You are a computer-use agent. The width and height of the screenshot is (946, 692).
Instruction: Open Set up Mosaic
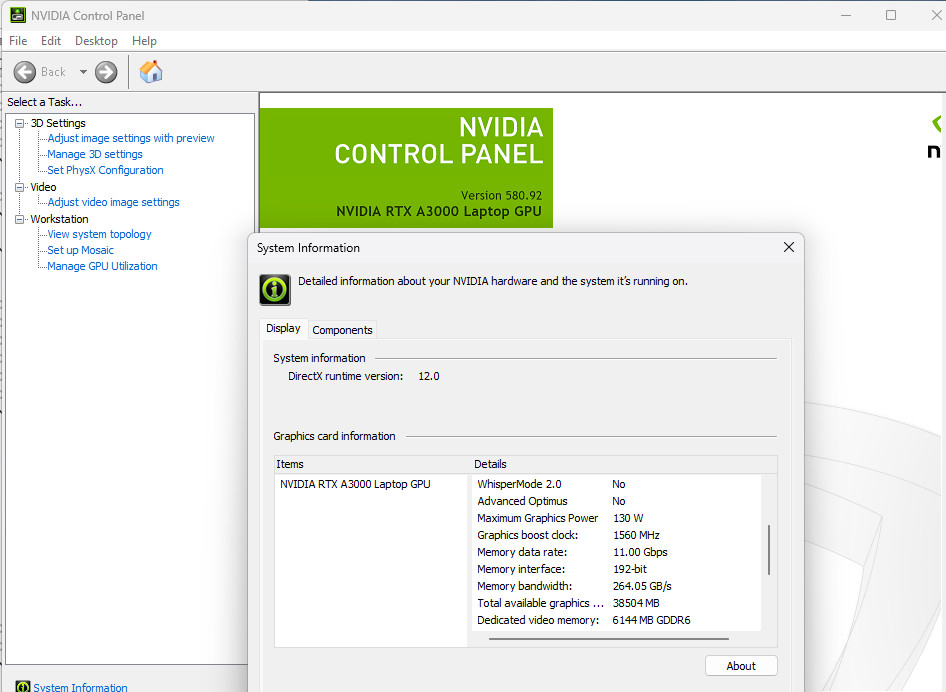point(80,250)
